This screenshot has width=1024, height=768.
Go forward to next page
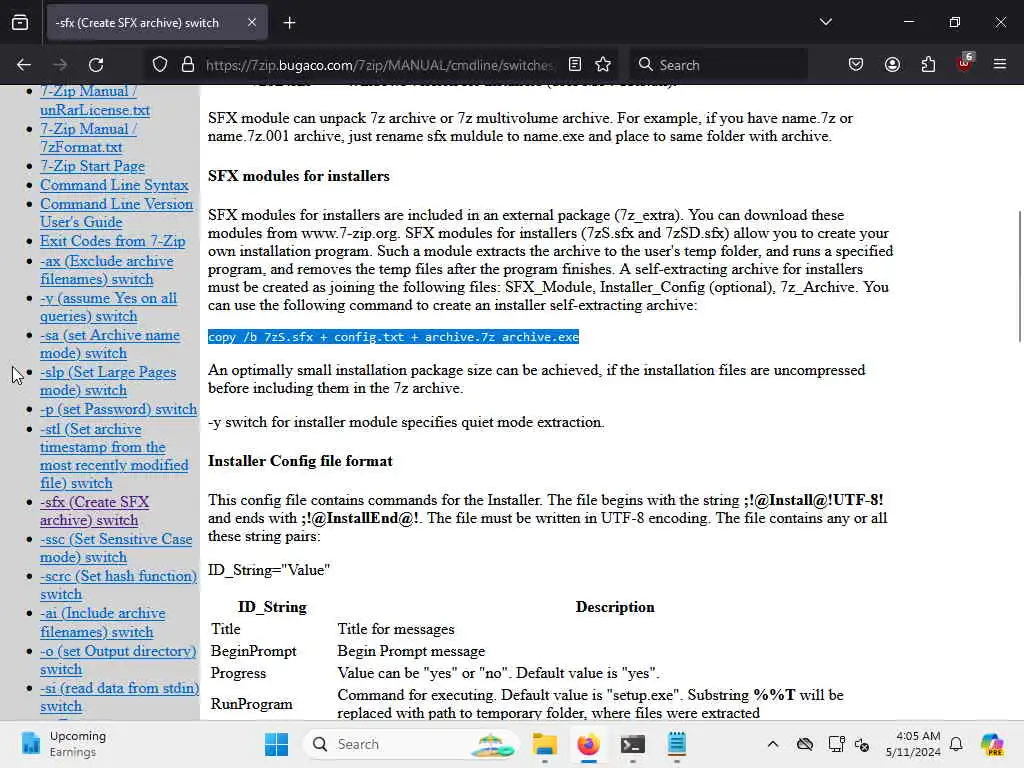pyautogui.click(x=59, y=65)
